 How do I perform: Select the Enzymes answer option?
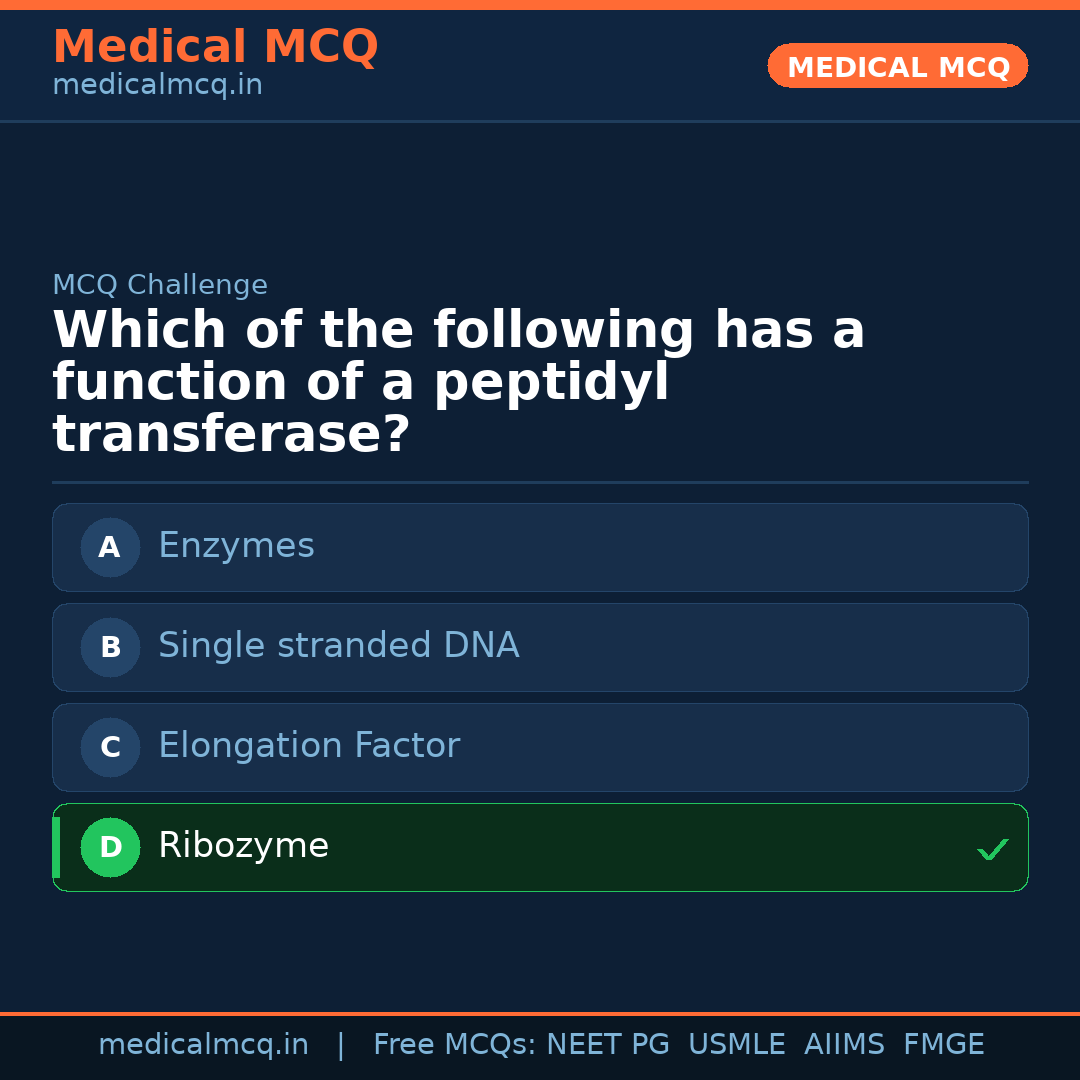(x=540, y=547)
